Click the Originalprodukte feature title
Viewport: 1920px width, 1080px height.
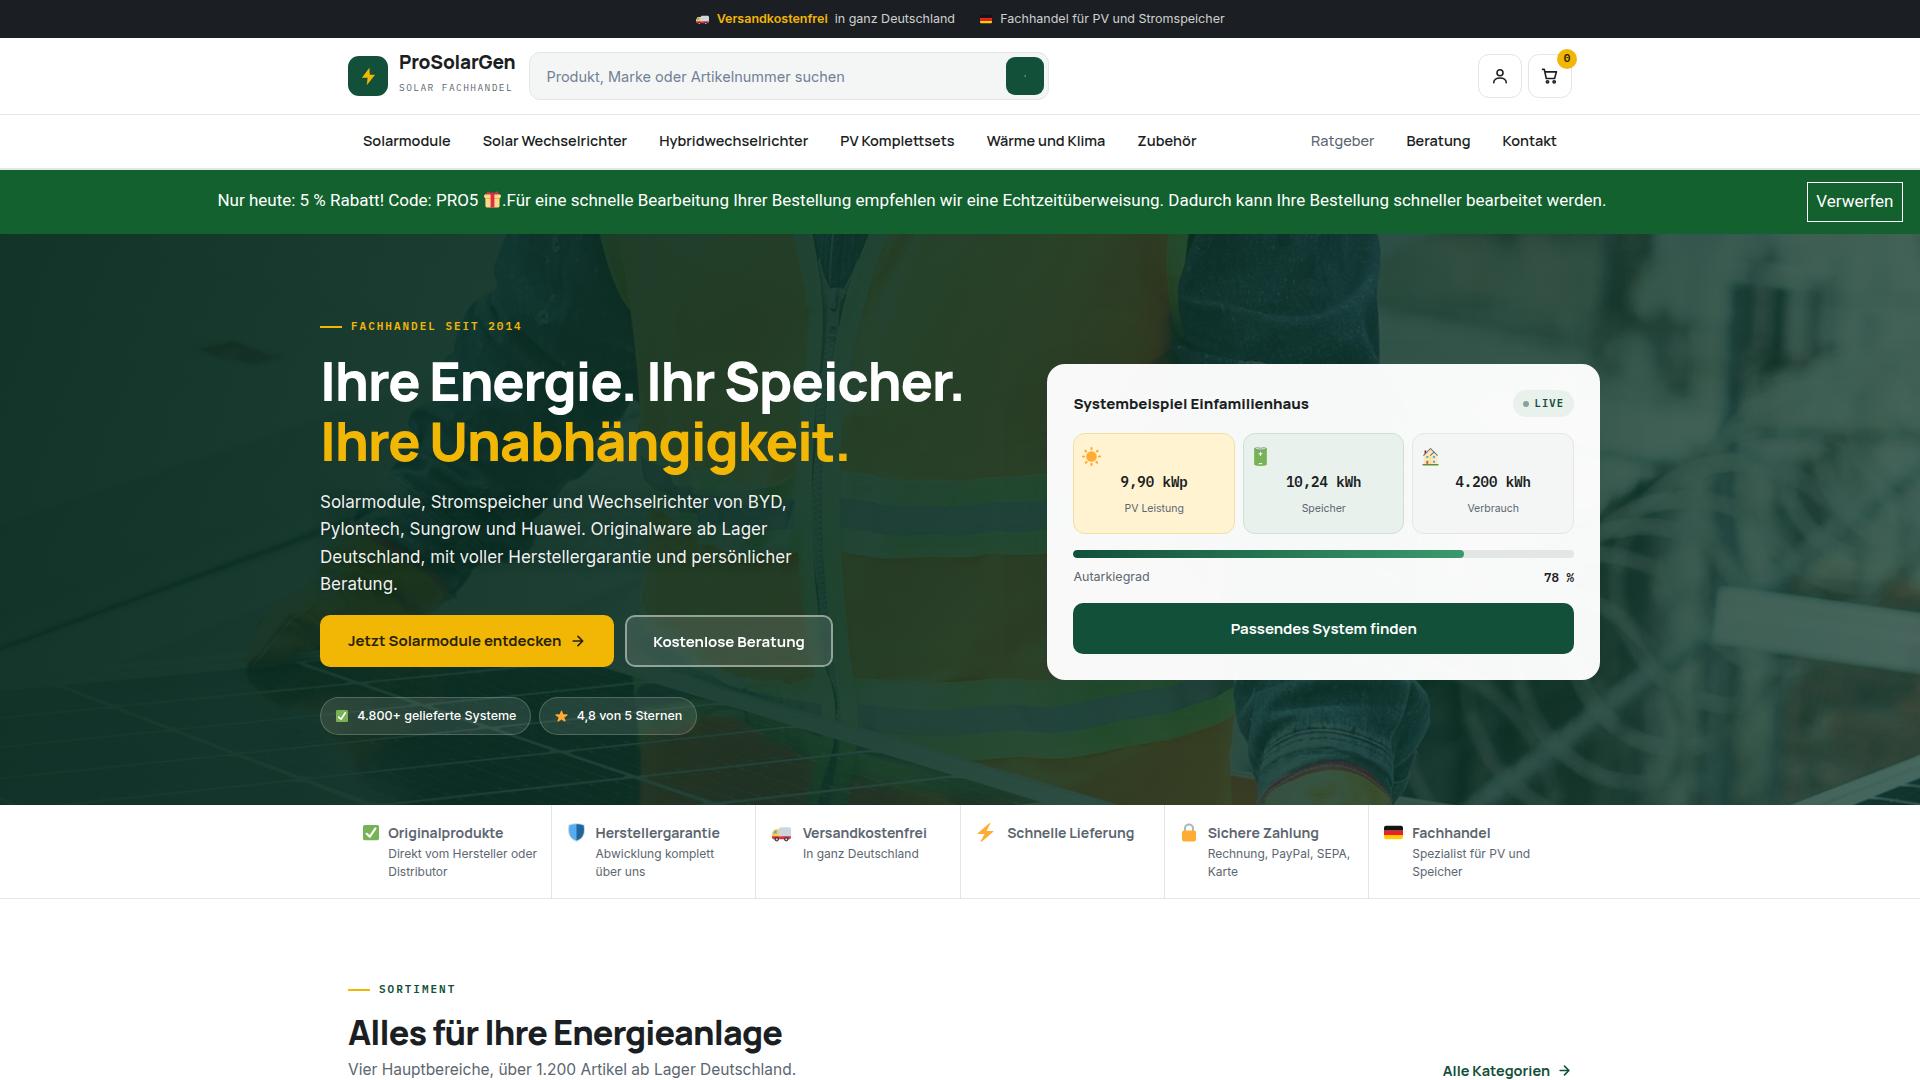tap(445, 833)
